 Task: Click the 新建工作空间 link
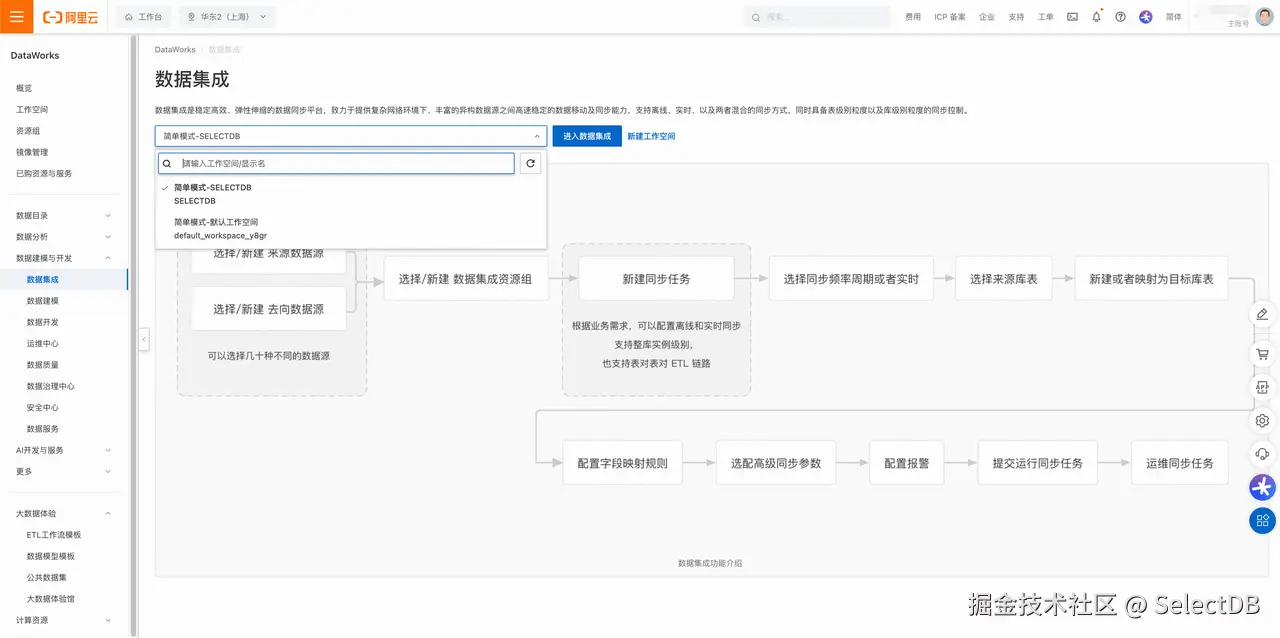click(x=651, y=136)
